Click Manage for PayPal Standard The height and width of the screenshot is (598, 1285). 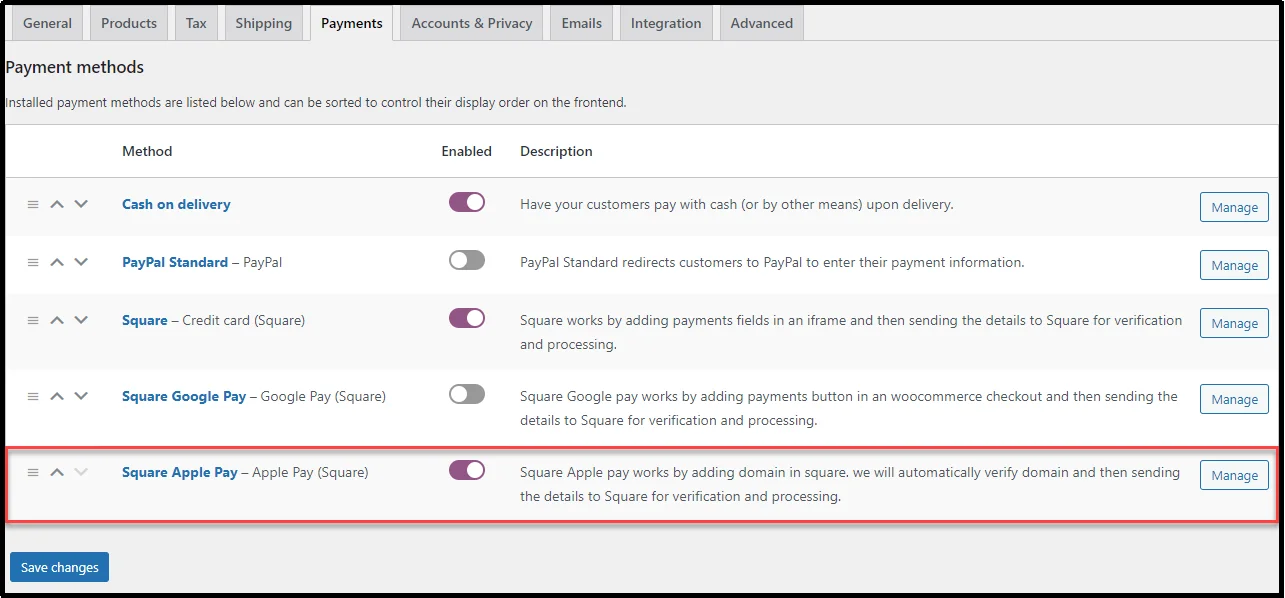tap(1234, 265)
